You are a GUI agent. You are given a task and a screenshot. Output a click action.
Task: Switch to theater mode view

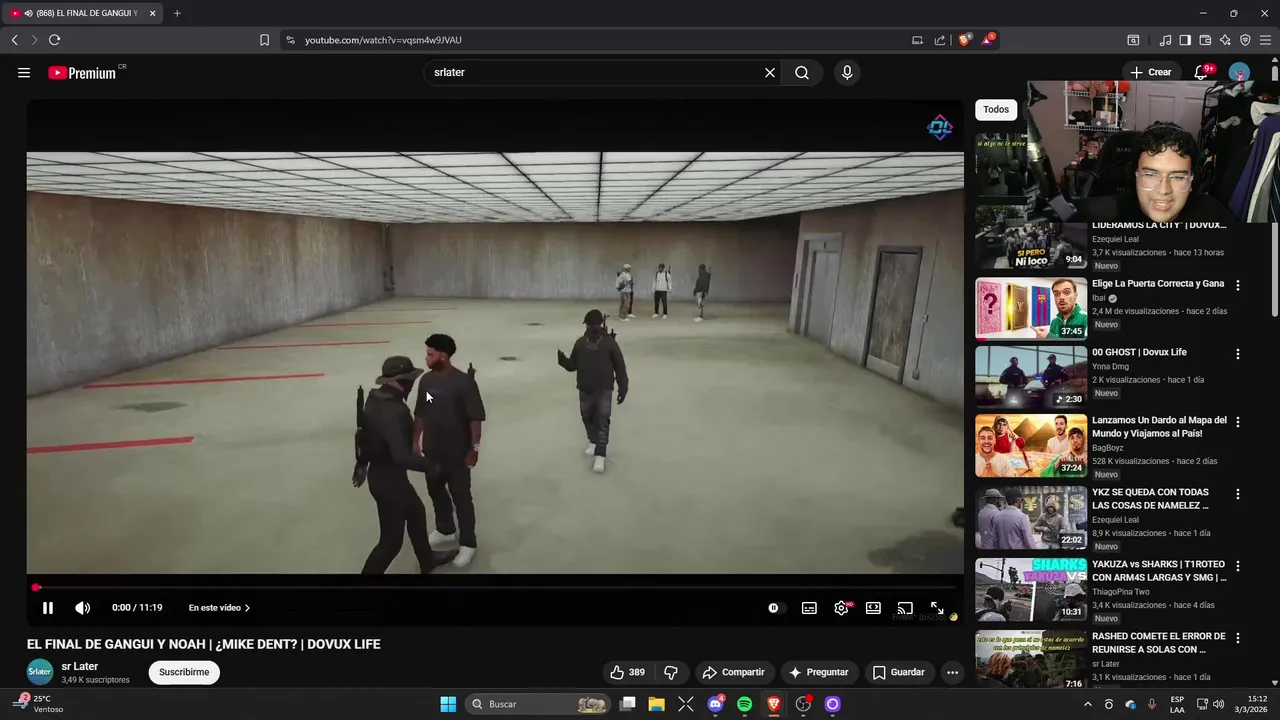[x=873, y=608]
